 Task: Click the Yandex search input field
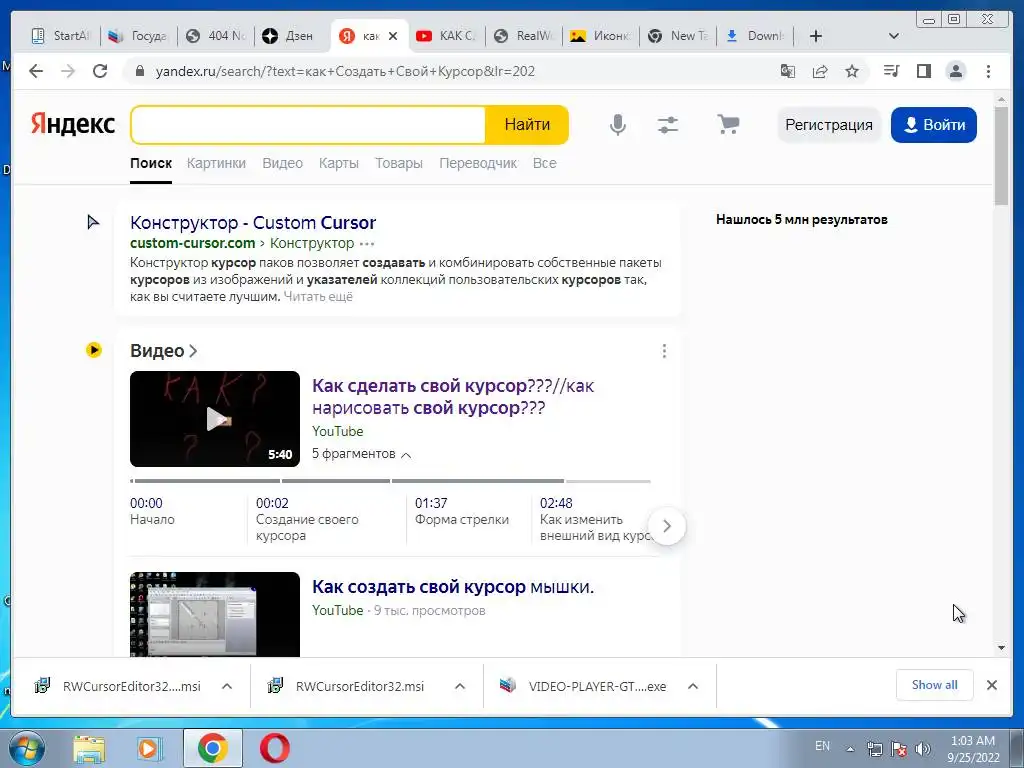click(308, 124)
